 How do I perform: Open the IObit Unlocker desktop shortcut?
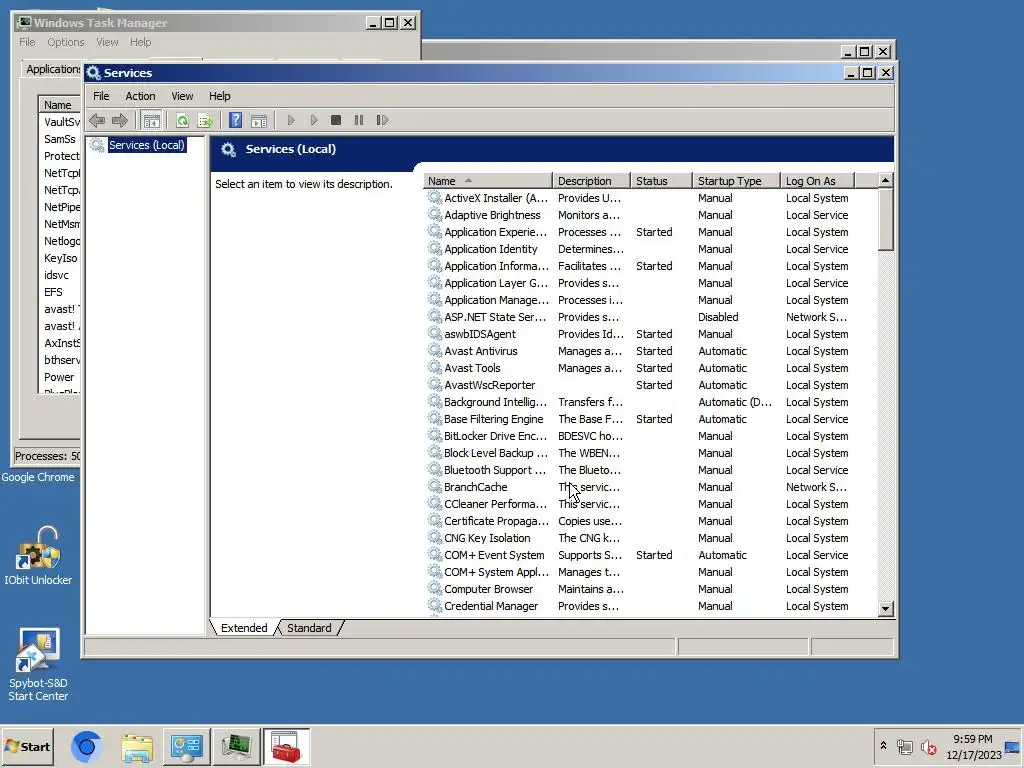[x=38, y=556]
